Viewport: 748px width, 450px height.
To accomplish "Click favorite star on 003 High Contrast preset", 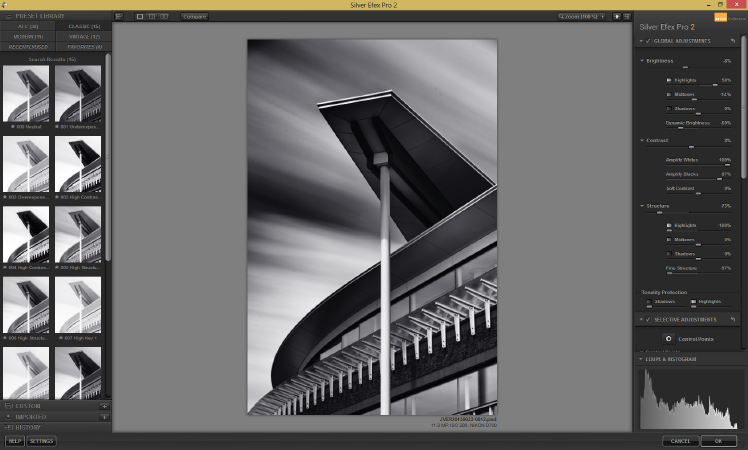I will coord(57,197).
